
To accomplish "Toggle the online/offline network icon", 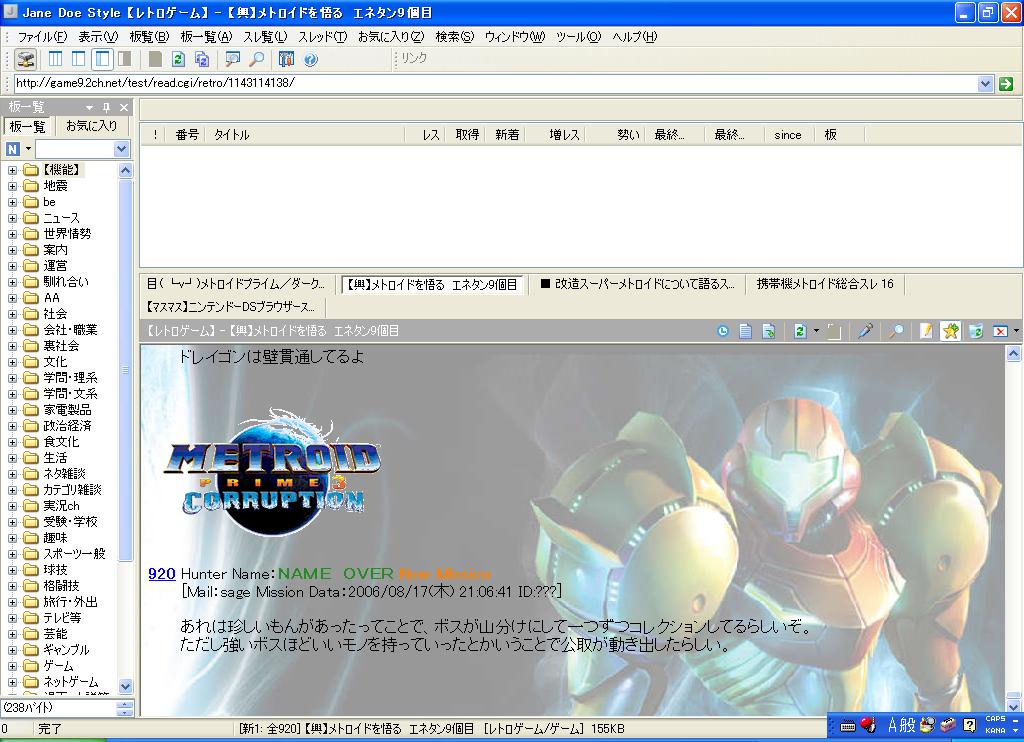I will 25,59.
